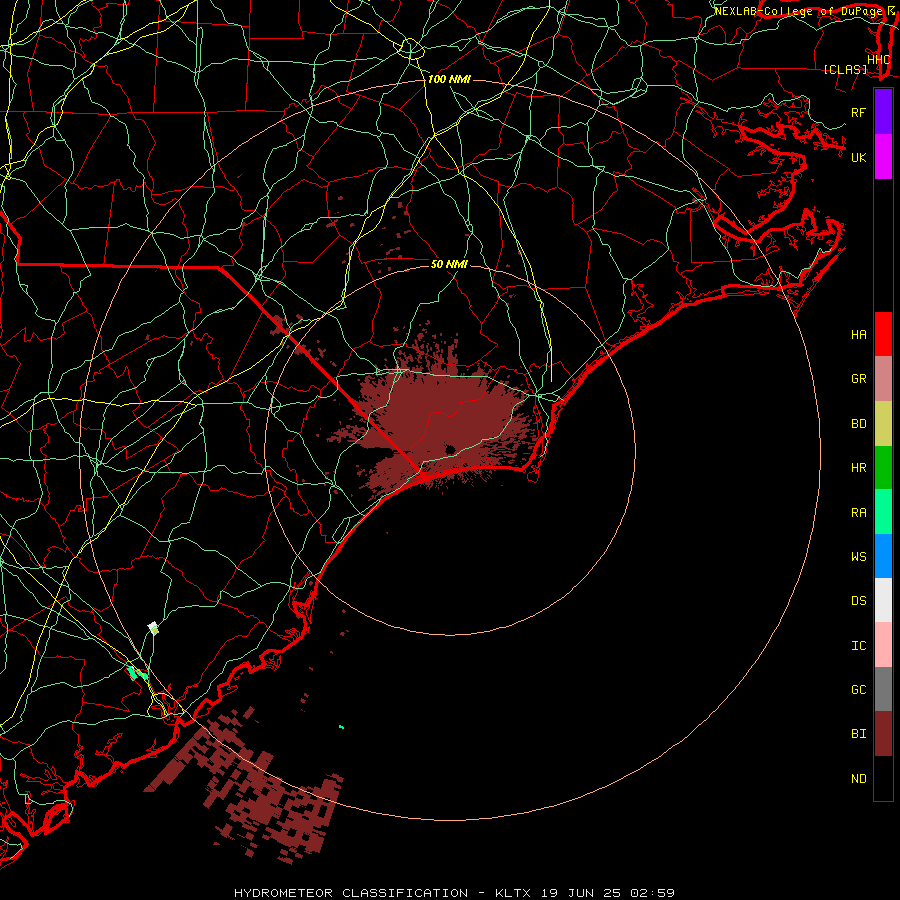Click the [CLAS] label
The width and height of the screenshot is (900, 900).
coord(845,69)
